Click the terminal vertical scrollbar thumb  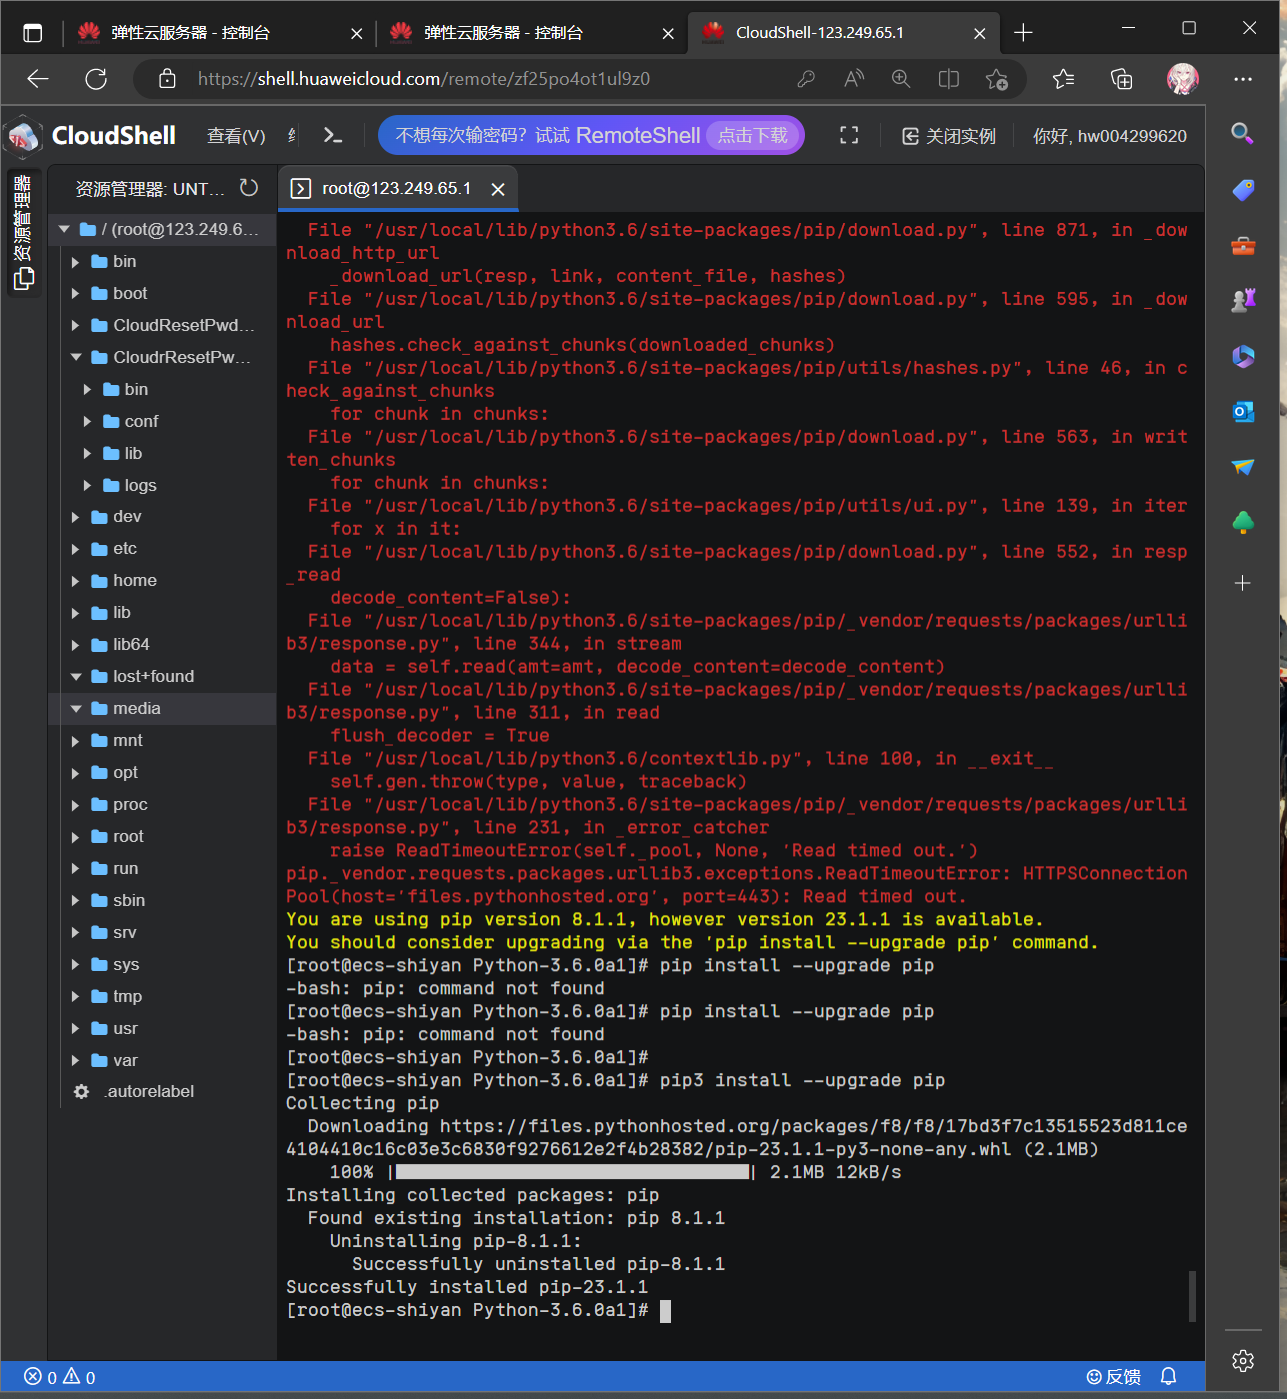coord(1192,1296)
